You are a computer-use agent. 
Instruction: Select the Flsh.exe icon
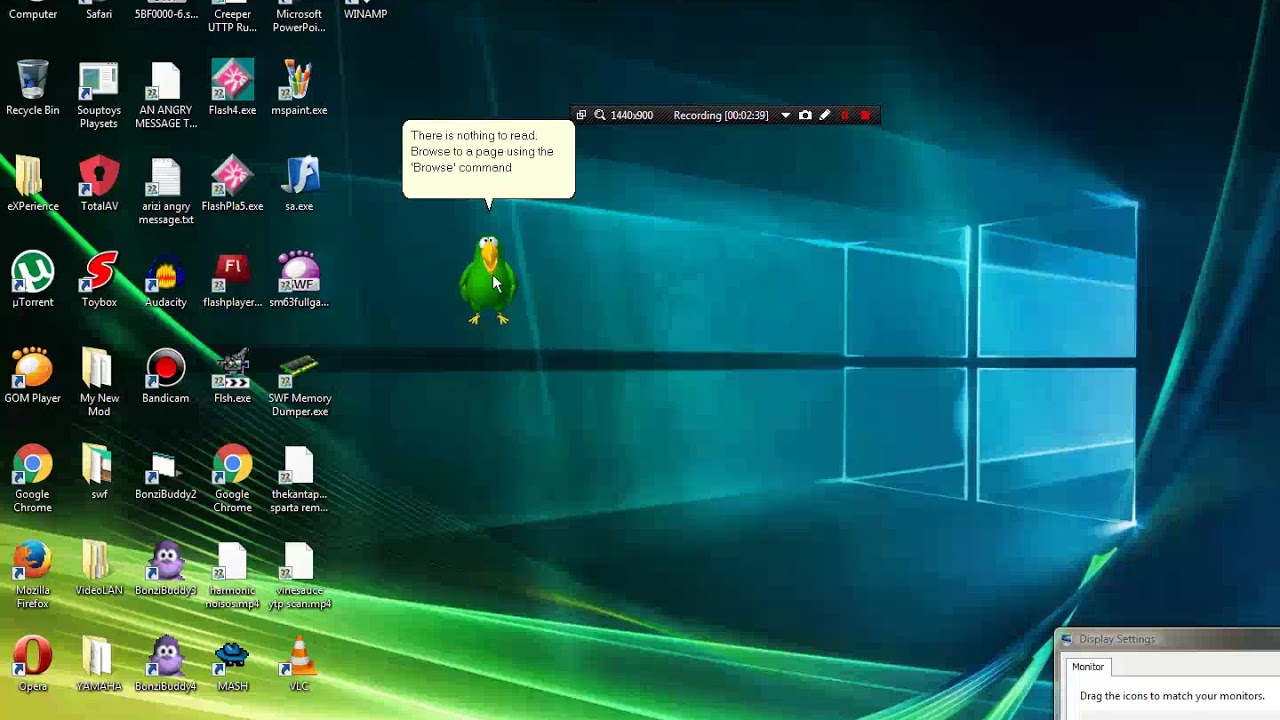(232, 376)
